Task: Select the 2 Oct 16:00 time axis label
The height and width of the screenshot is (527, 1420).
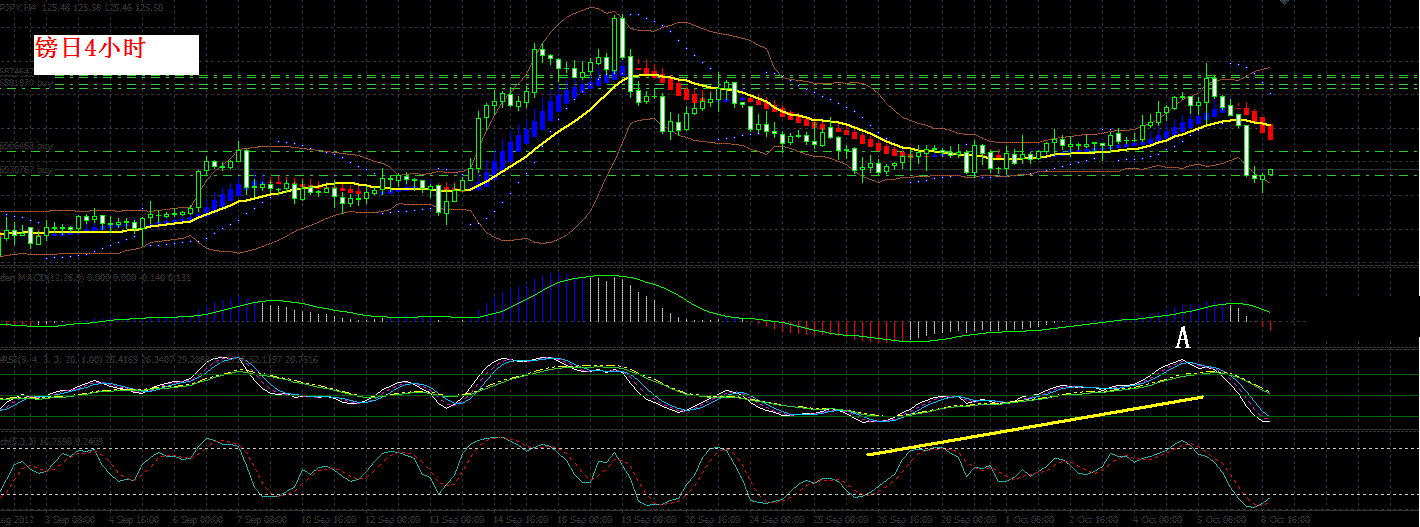Action: pyautogui.click(x=1094, y=519)
